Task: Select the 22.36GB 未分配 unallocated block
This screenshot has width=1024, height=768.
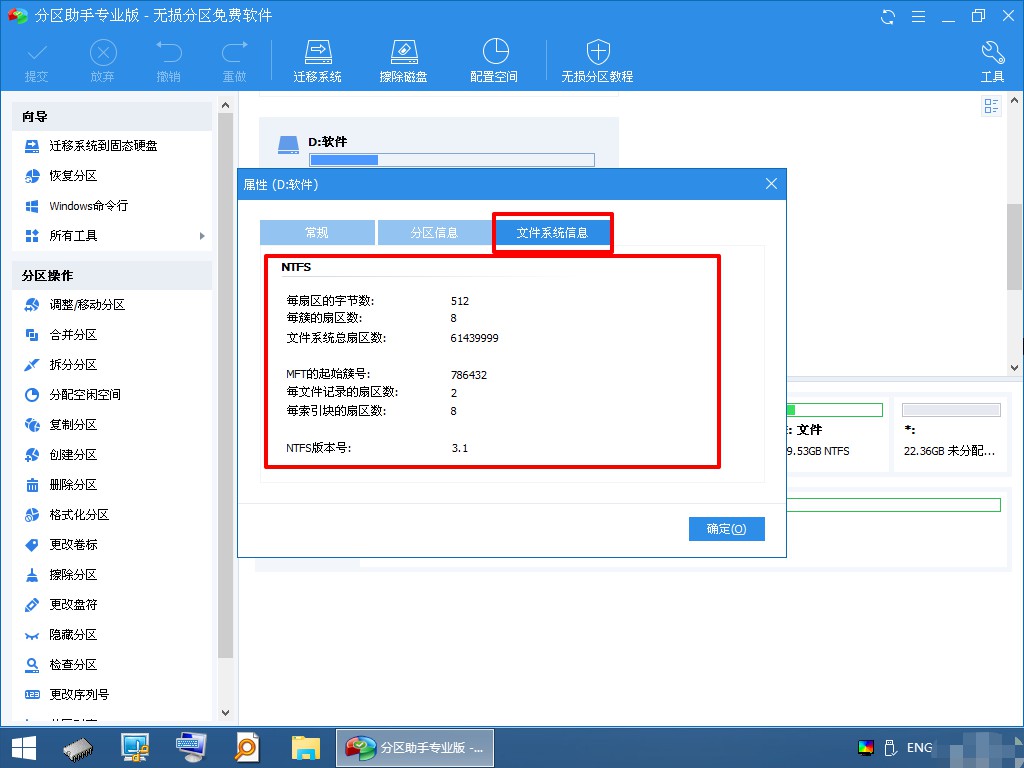Action: click(x=951, y=434)
